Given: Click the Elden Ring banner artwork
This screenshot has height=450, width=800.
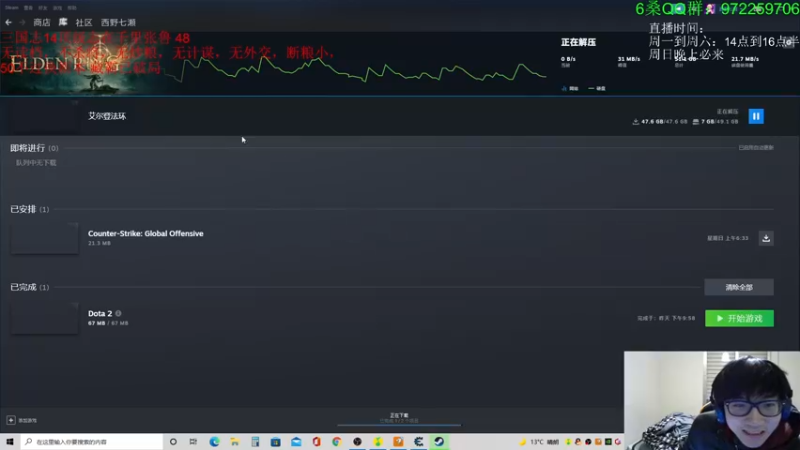Looking at the screenshot, I should pos(82,64).
